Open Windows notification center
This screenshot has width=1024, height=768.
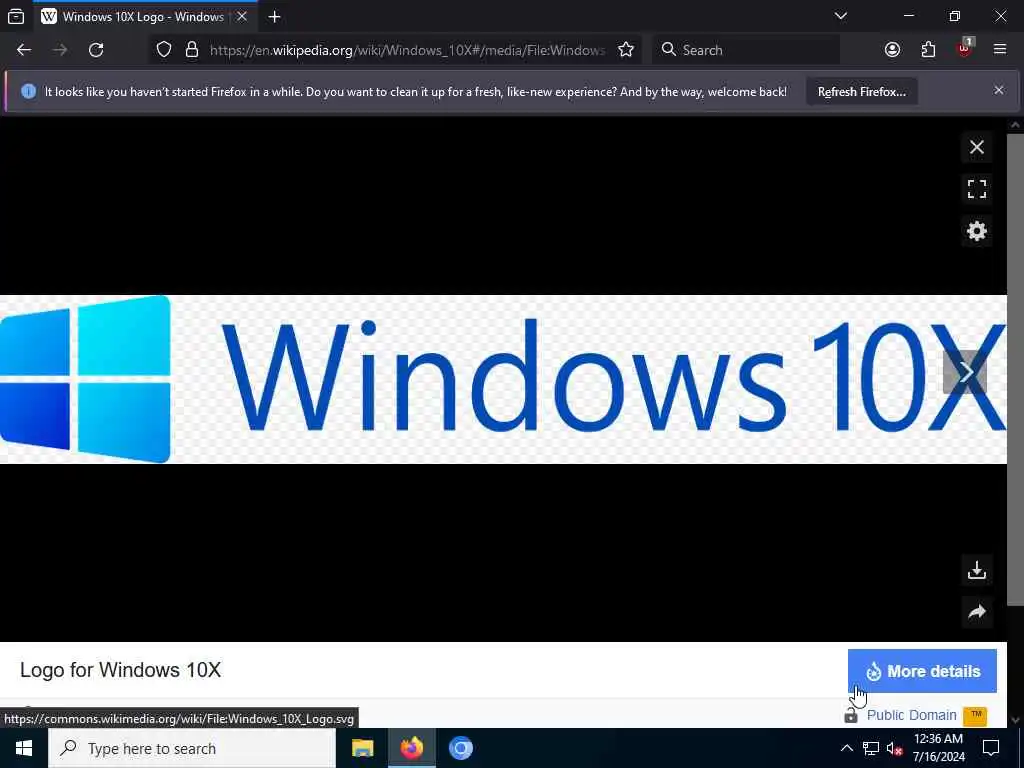tap(991, 748)
